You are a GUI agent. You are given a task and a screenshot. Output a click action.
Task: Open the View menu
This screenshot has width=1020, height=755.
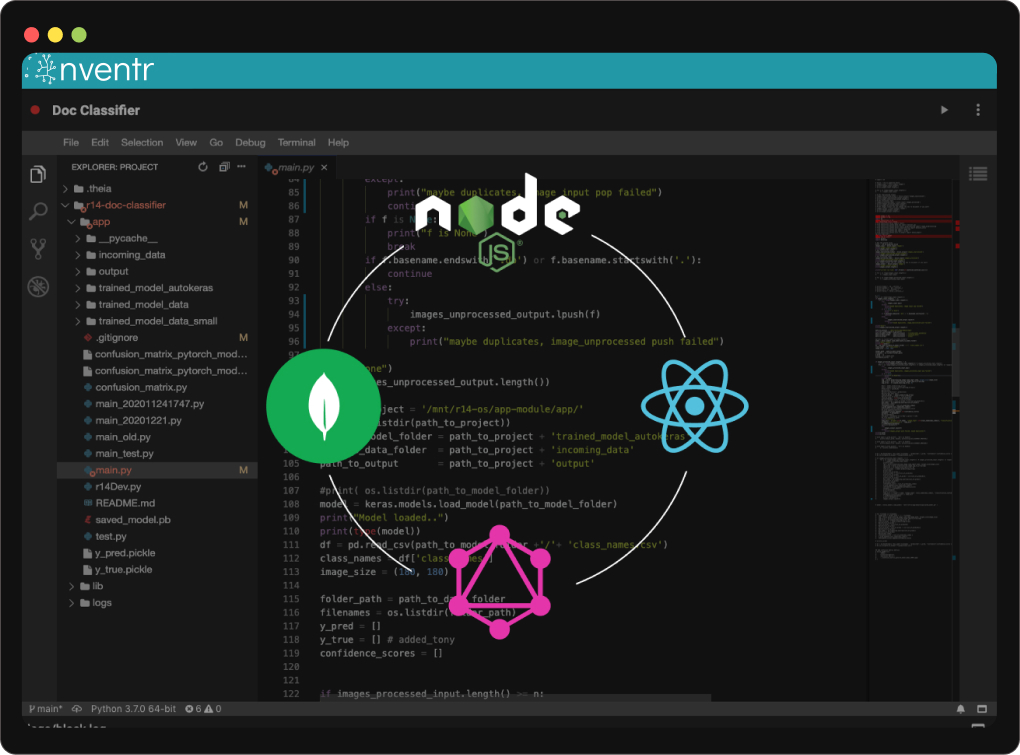(186, 142)
